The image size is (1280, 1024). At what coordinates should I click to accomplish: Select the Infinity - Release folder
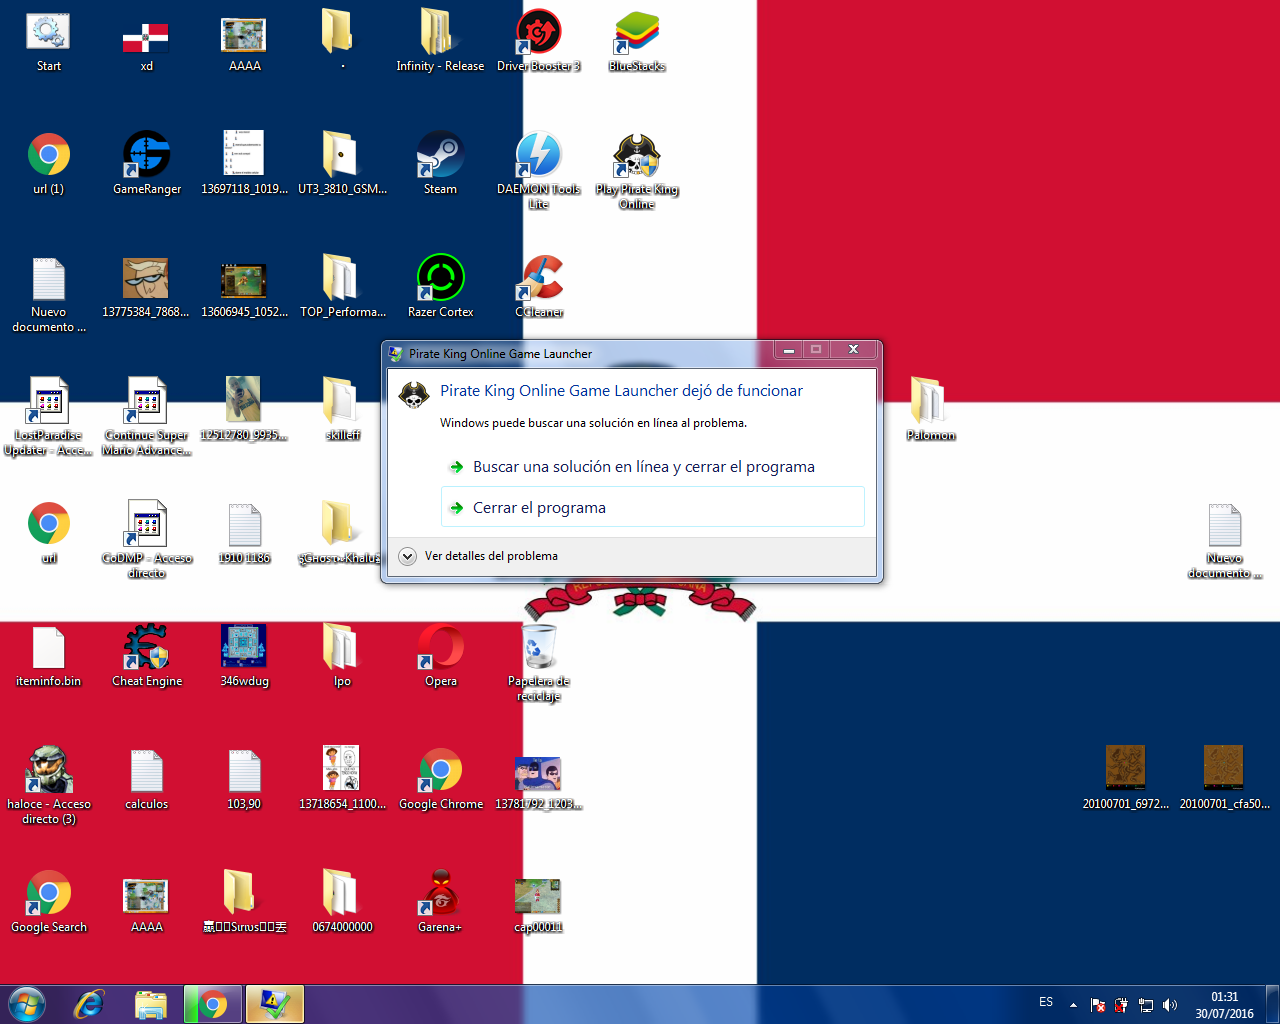click(440, 43)
